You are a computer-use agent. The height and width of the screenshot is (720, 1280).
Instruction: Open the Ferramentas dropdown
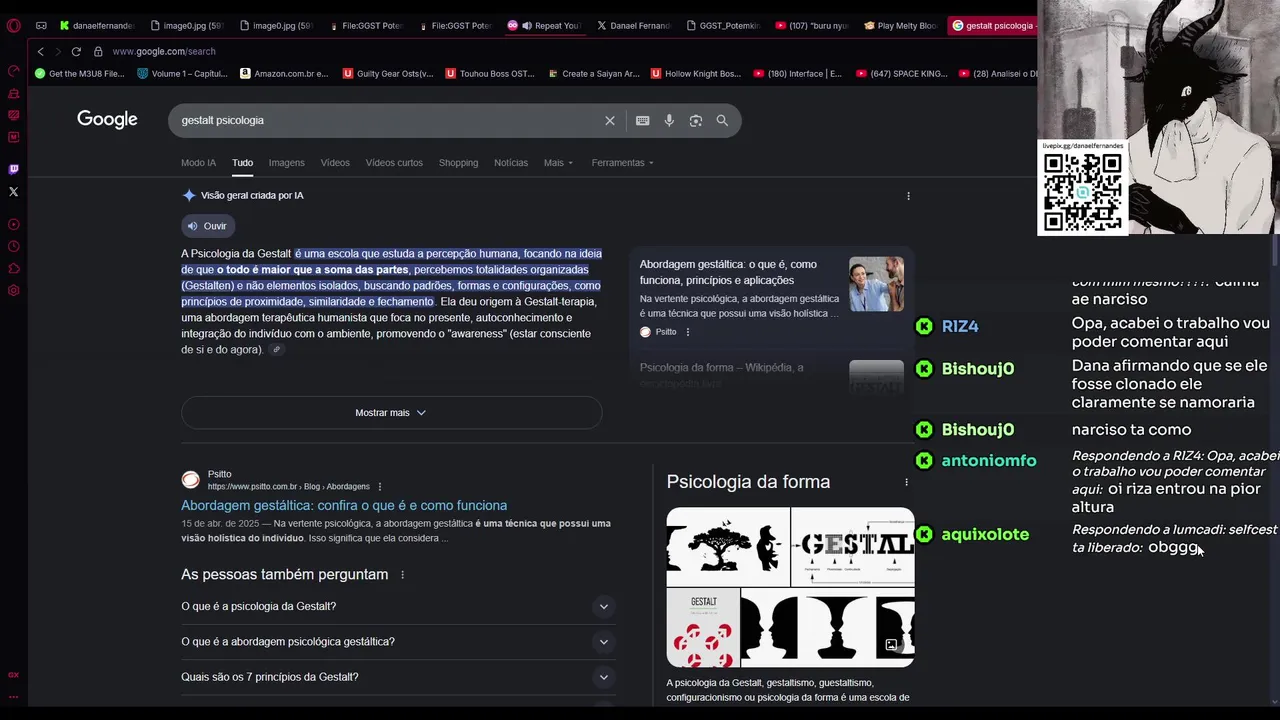[622, 163]
